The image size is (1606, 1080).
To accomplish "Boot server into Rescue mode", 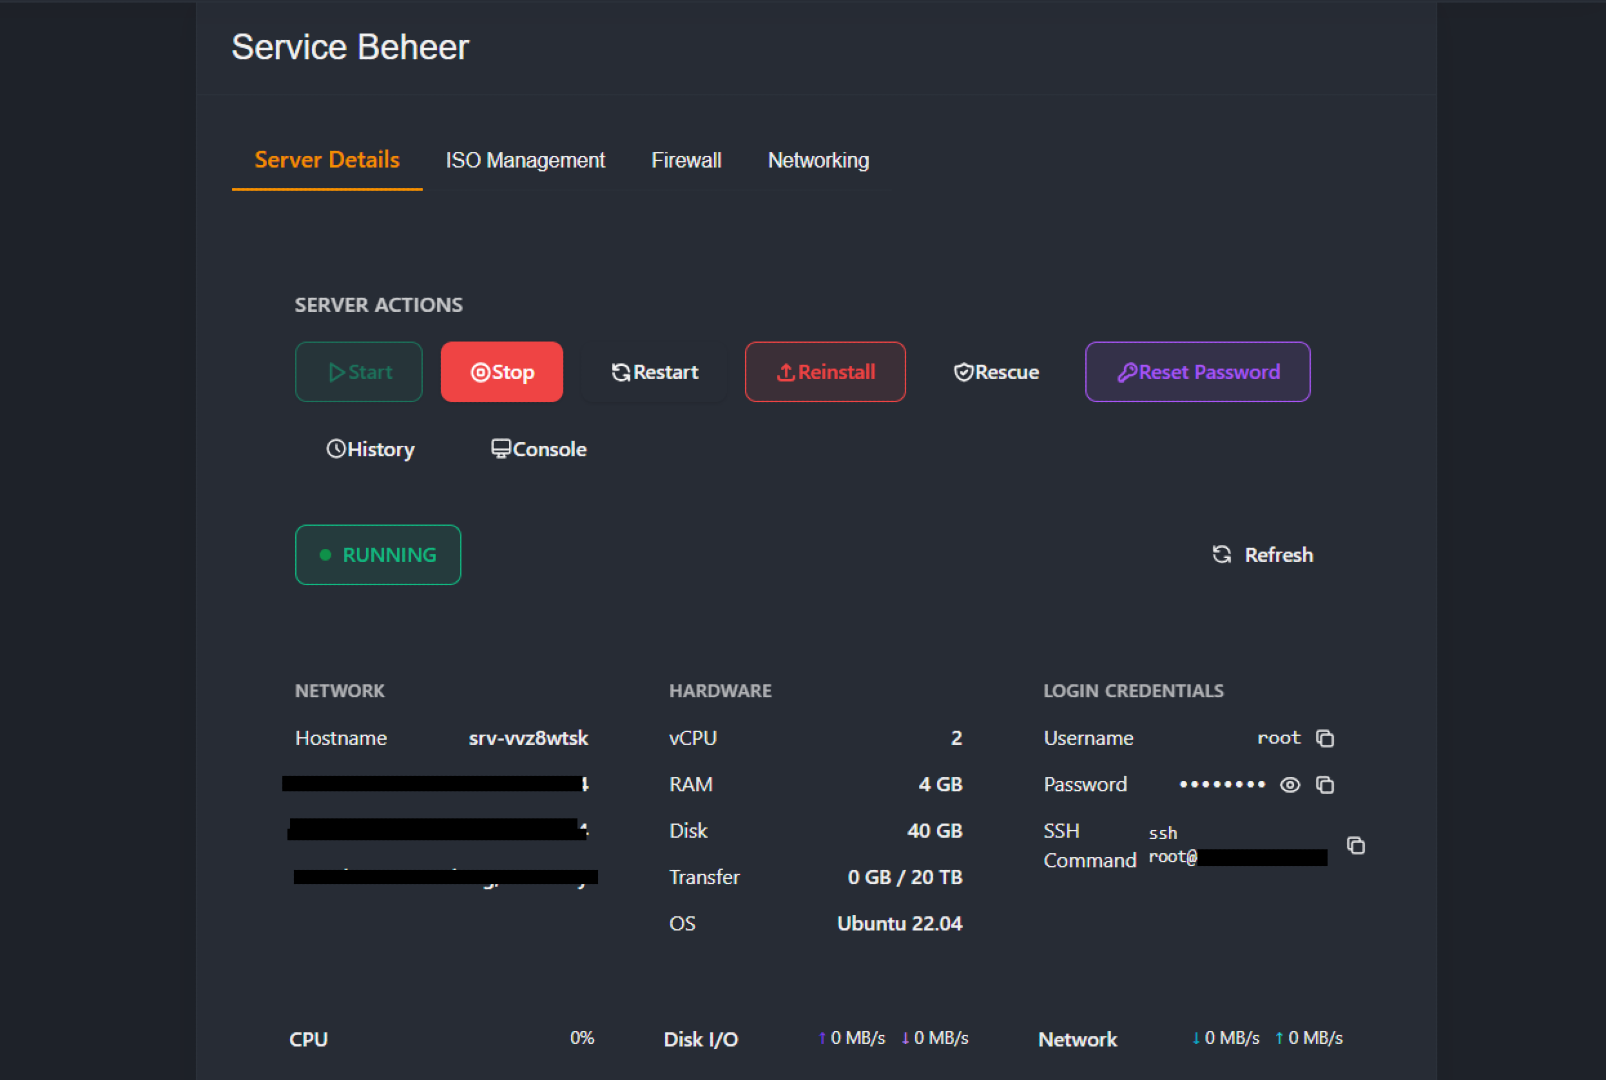I will coord(996,372).
